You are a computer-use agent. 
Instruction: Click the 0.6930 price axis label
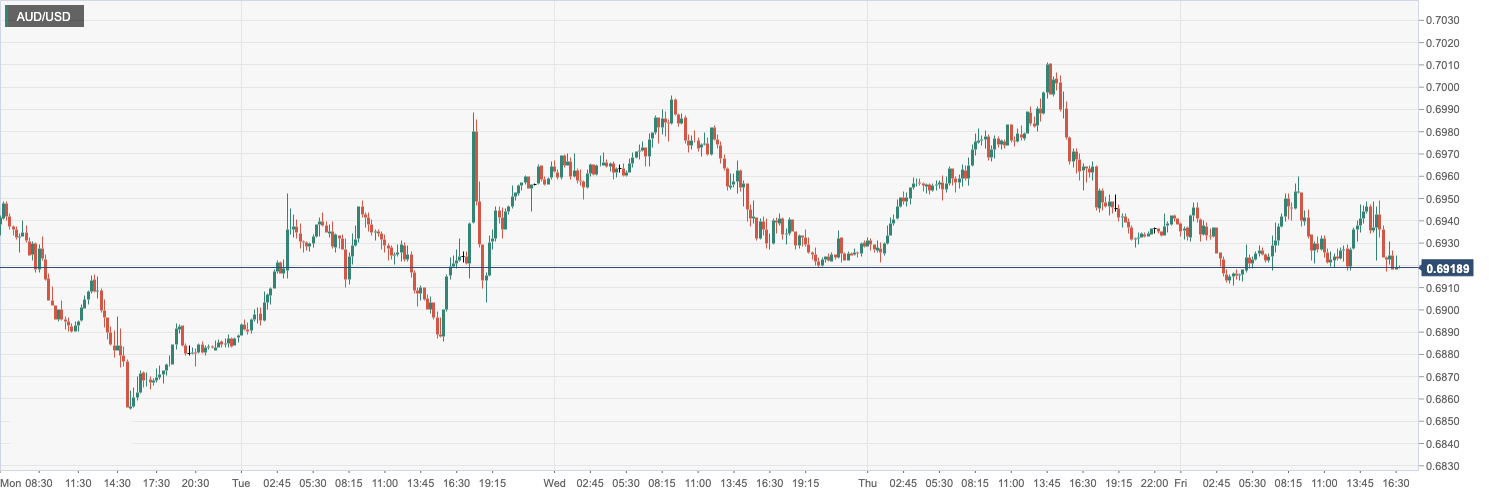[1443, 243]
